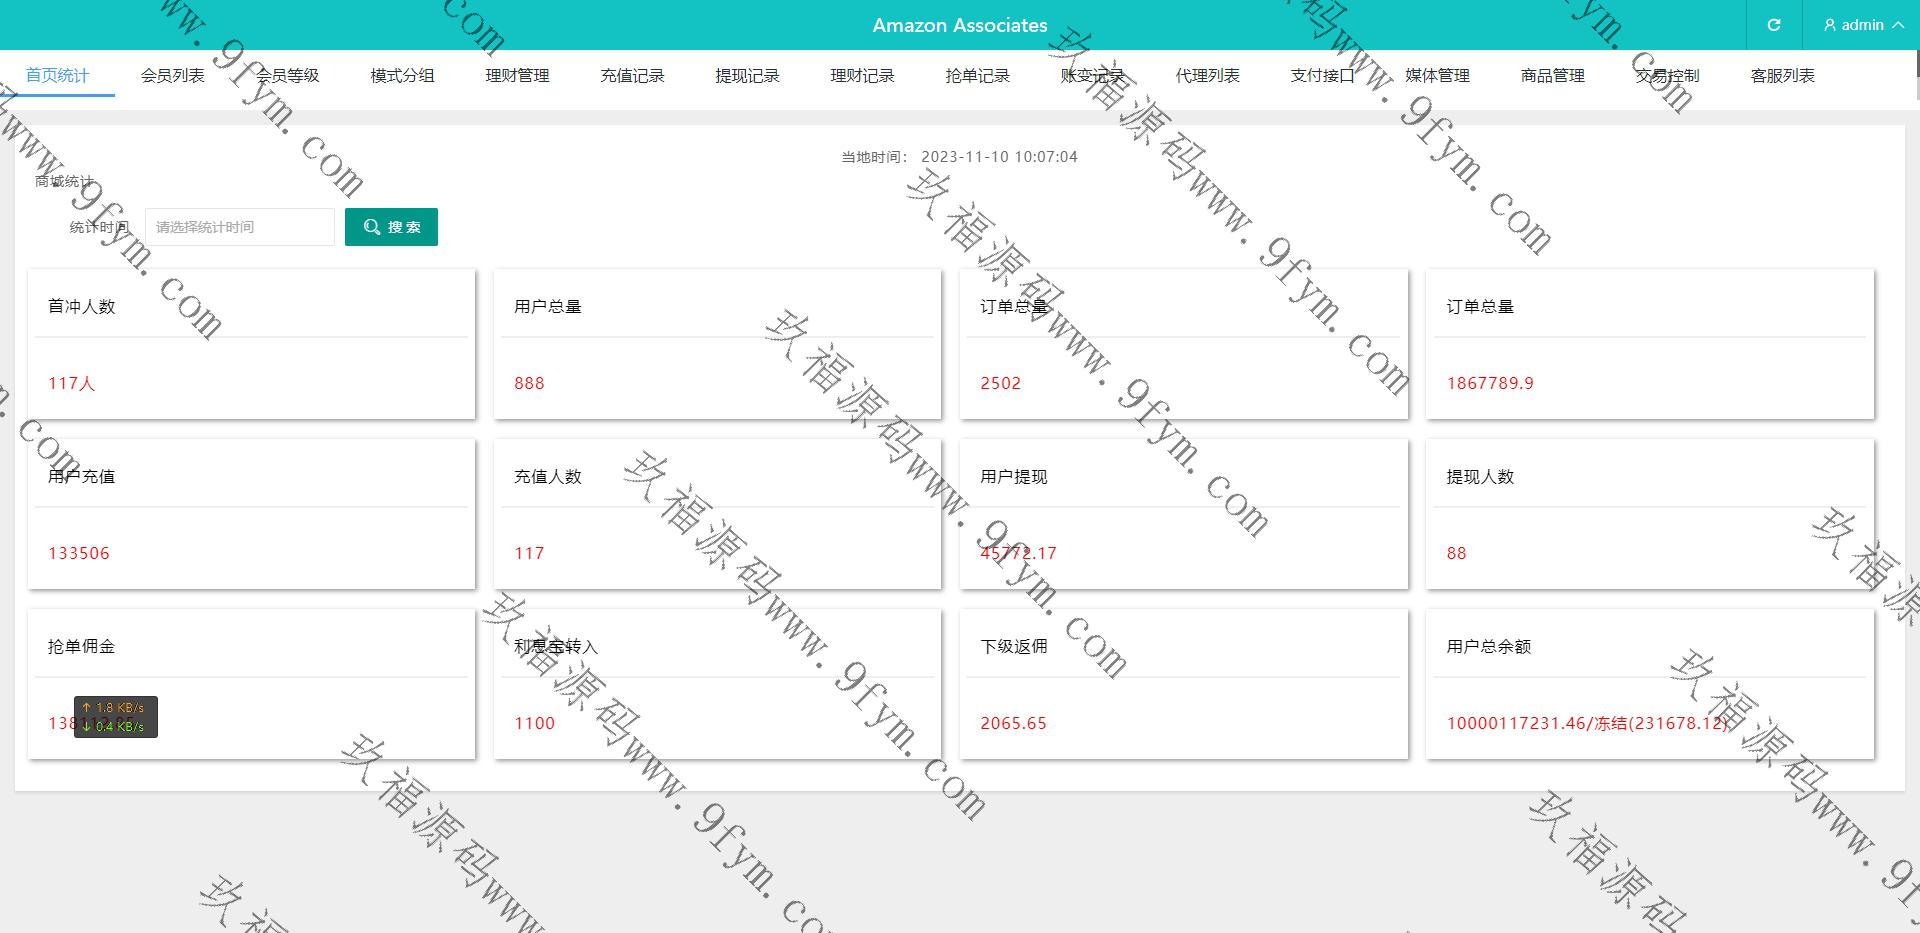1920x933 pixels.
Task: Open the 首页统计 tab
Action: [57, 76]
